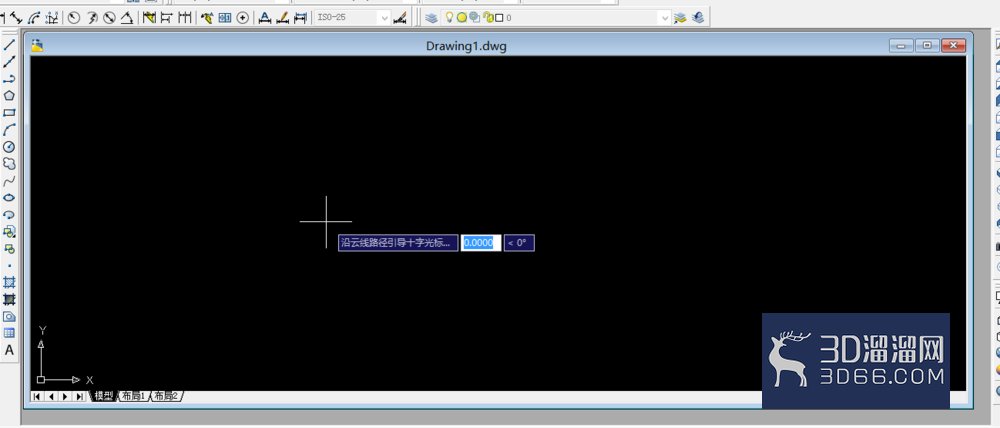Open the Tolerance tool
Screen dimensions: 1000x428
(x=224, y=18)
